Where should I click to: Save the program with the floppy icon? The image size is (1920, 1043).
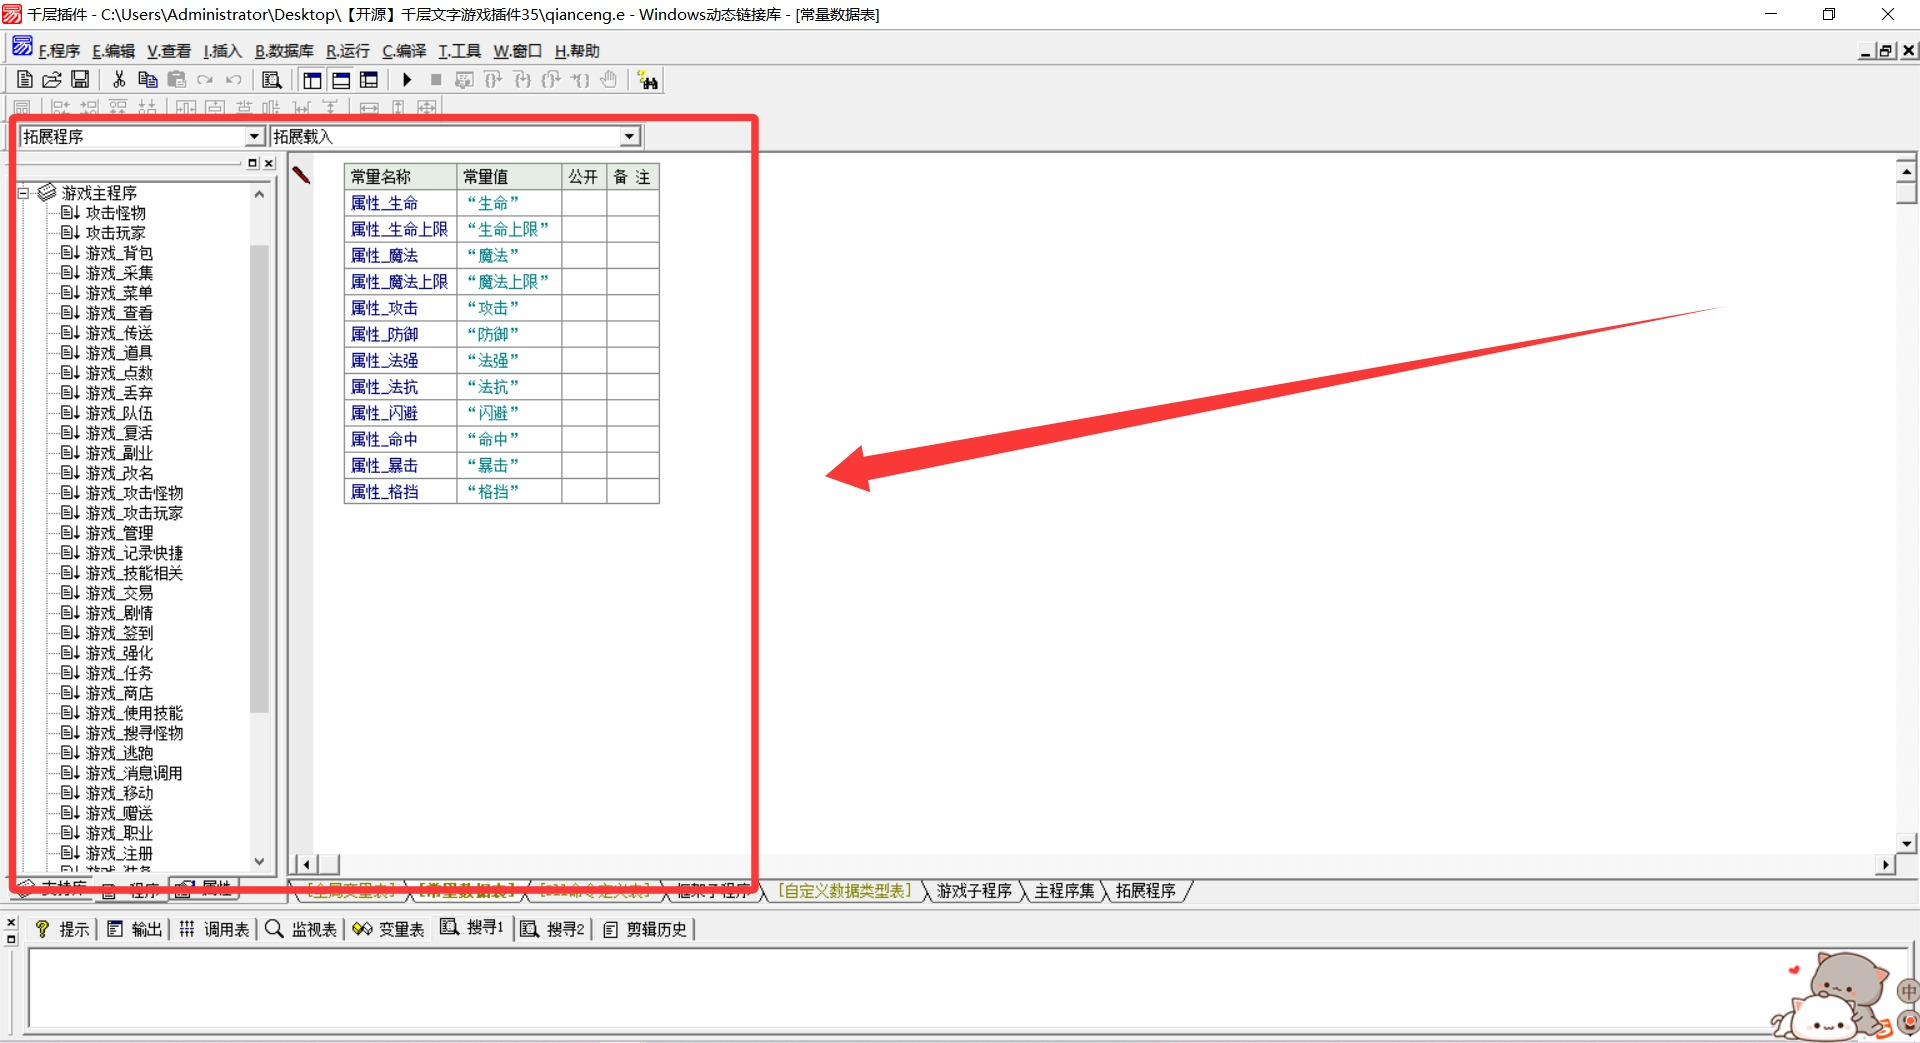80,80
